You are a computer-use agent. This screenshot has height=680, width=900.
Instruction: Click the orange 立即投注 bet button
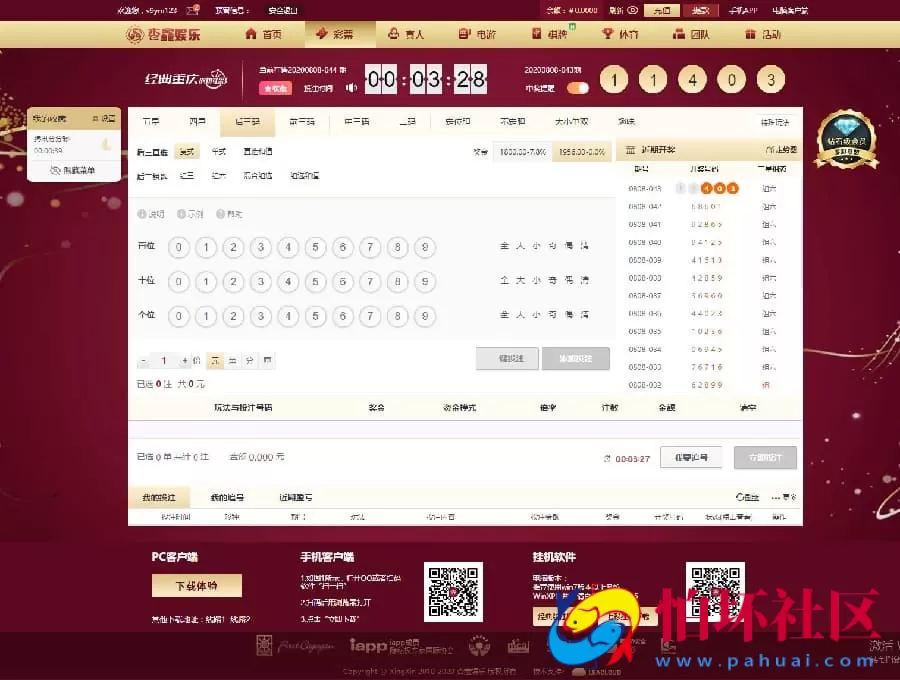click(765, 457)
